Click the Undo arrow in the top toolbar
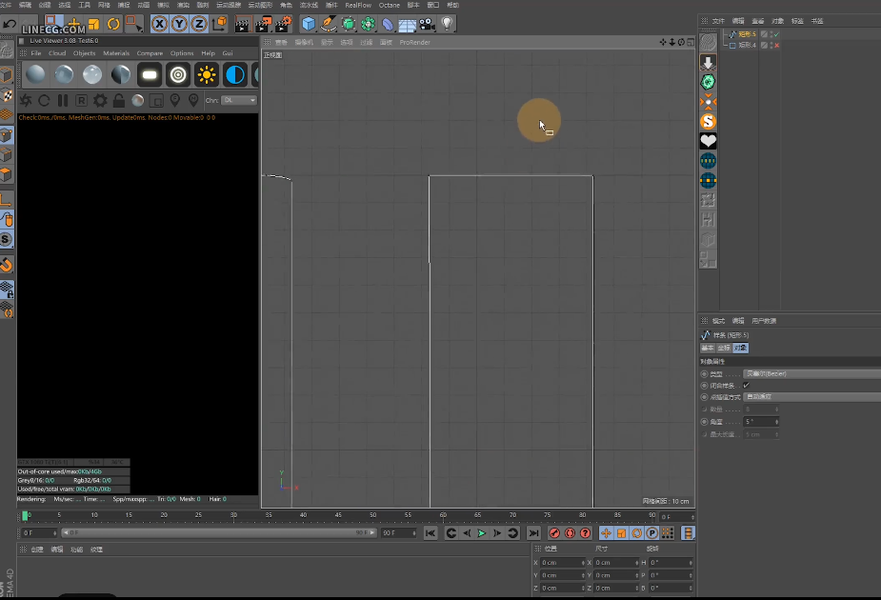This screenshot has width=881, height=600. click(x=10, y=24)
